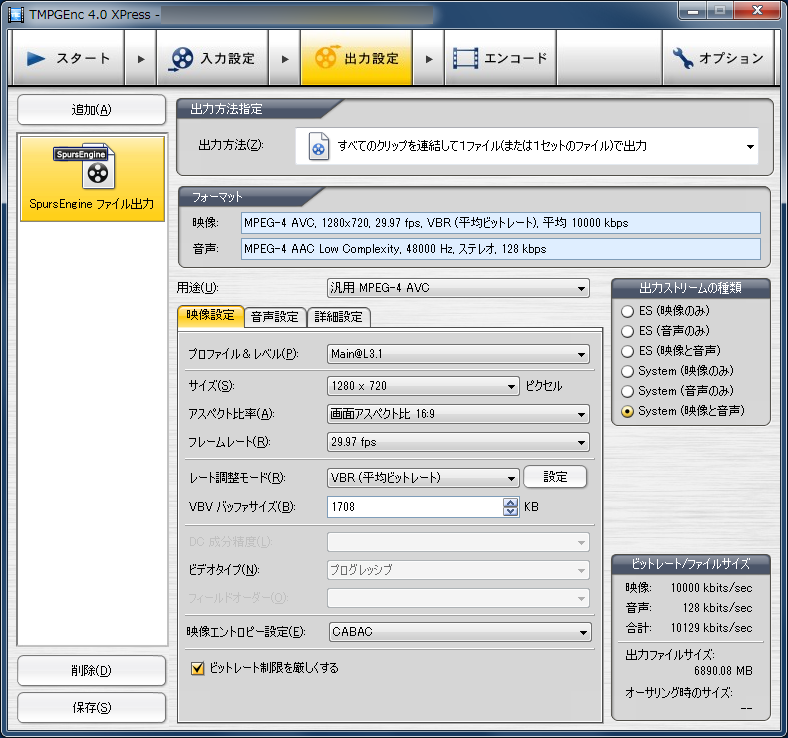Open ビデオタイプ プログレッシブ dropdown

[458, 570]
